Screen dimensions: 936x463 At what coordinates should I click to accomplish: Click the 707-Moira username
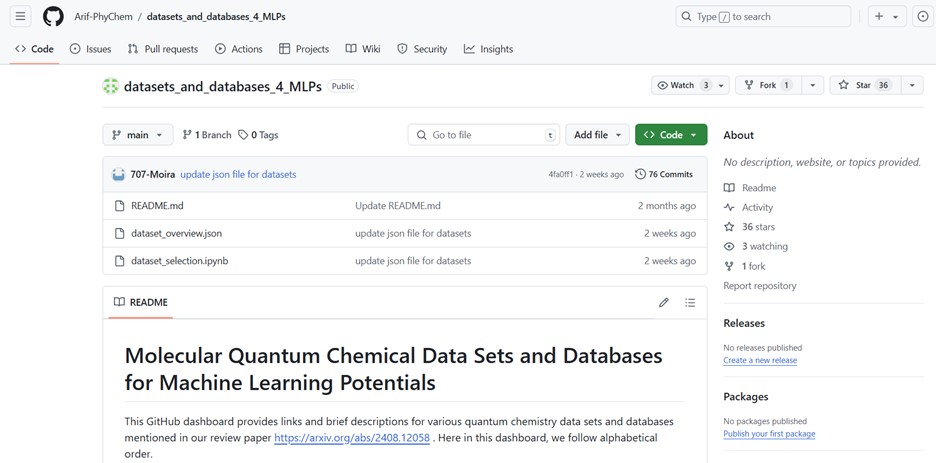click(x=153, y=174)
